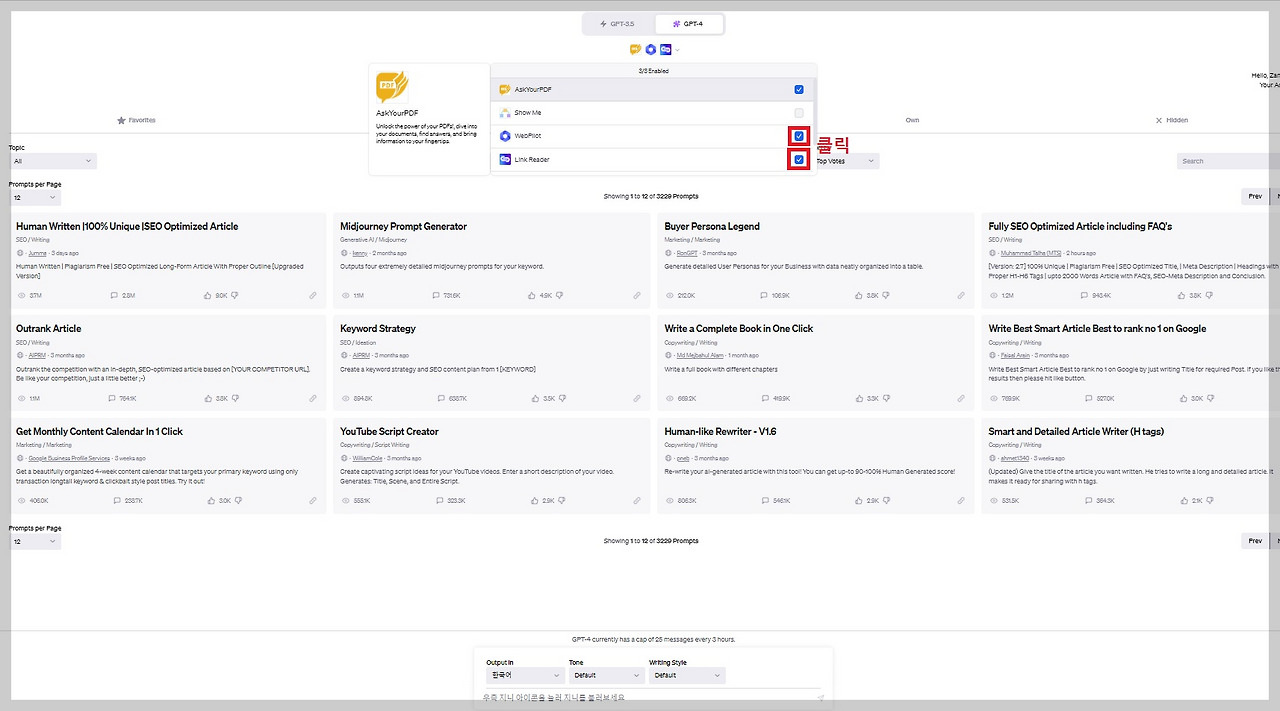1280x711 pixels.
Task: Copy link of Write a Complete Book card
Action: (x=961, y=398)
